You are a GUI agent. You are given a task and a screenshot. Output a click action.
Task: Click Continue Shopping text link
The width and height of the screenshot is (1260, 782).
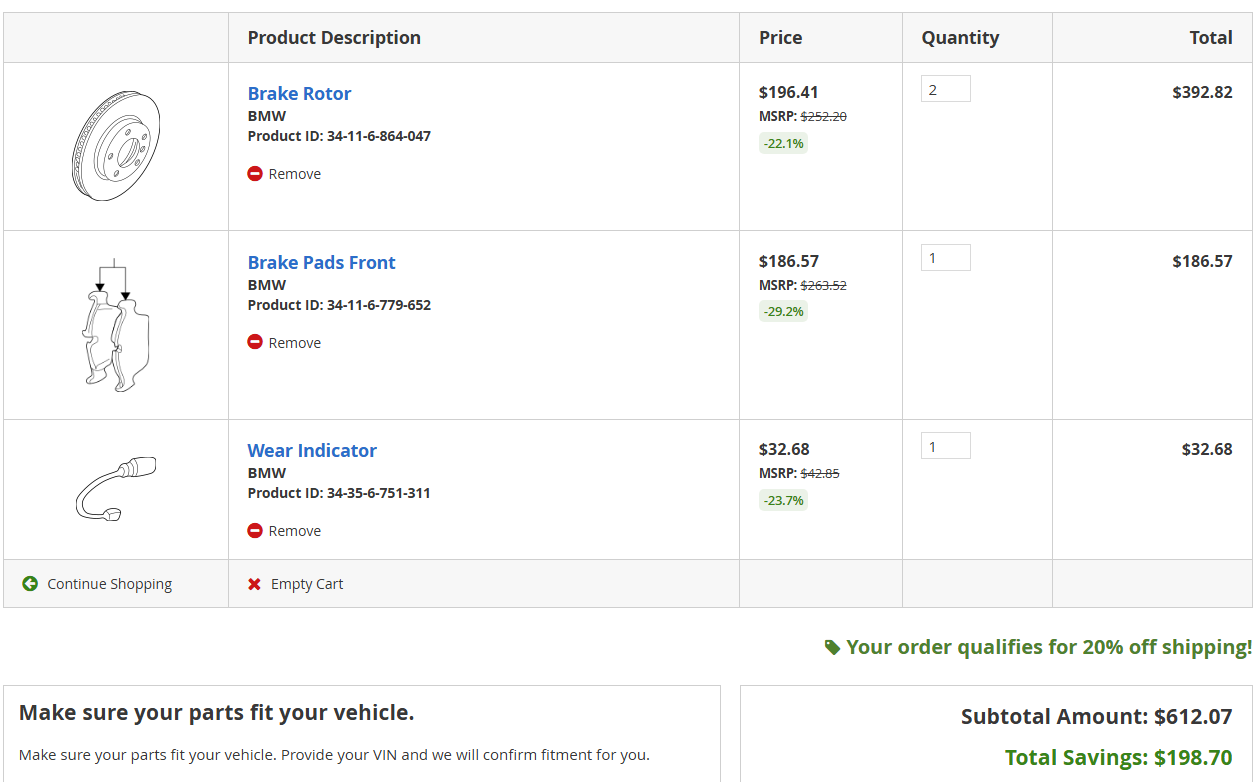point(109,584)
